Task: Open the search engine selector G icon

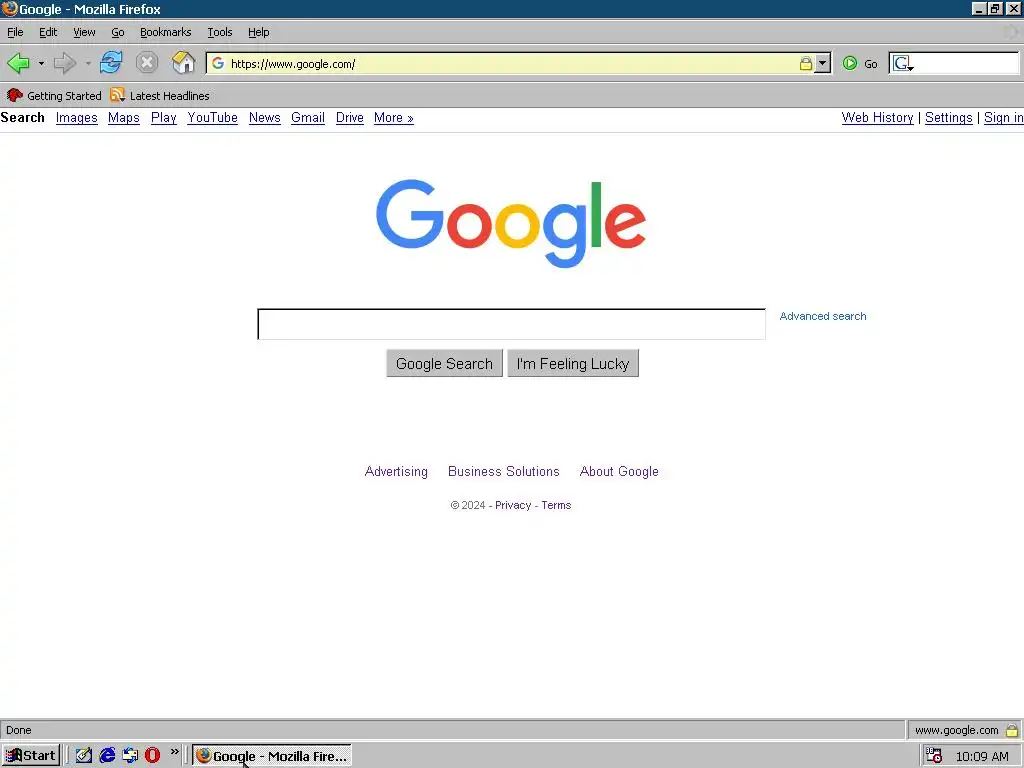Action: (903, 63)
